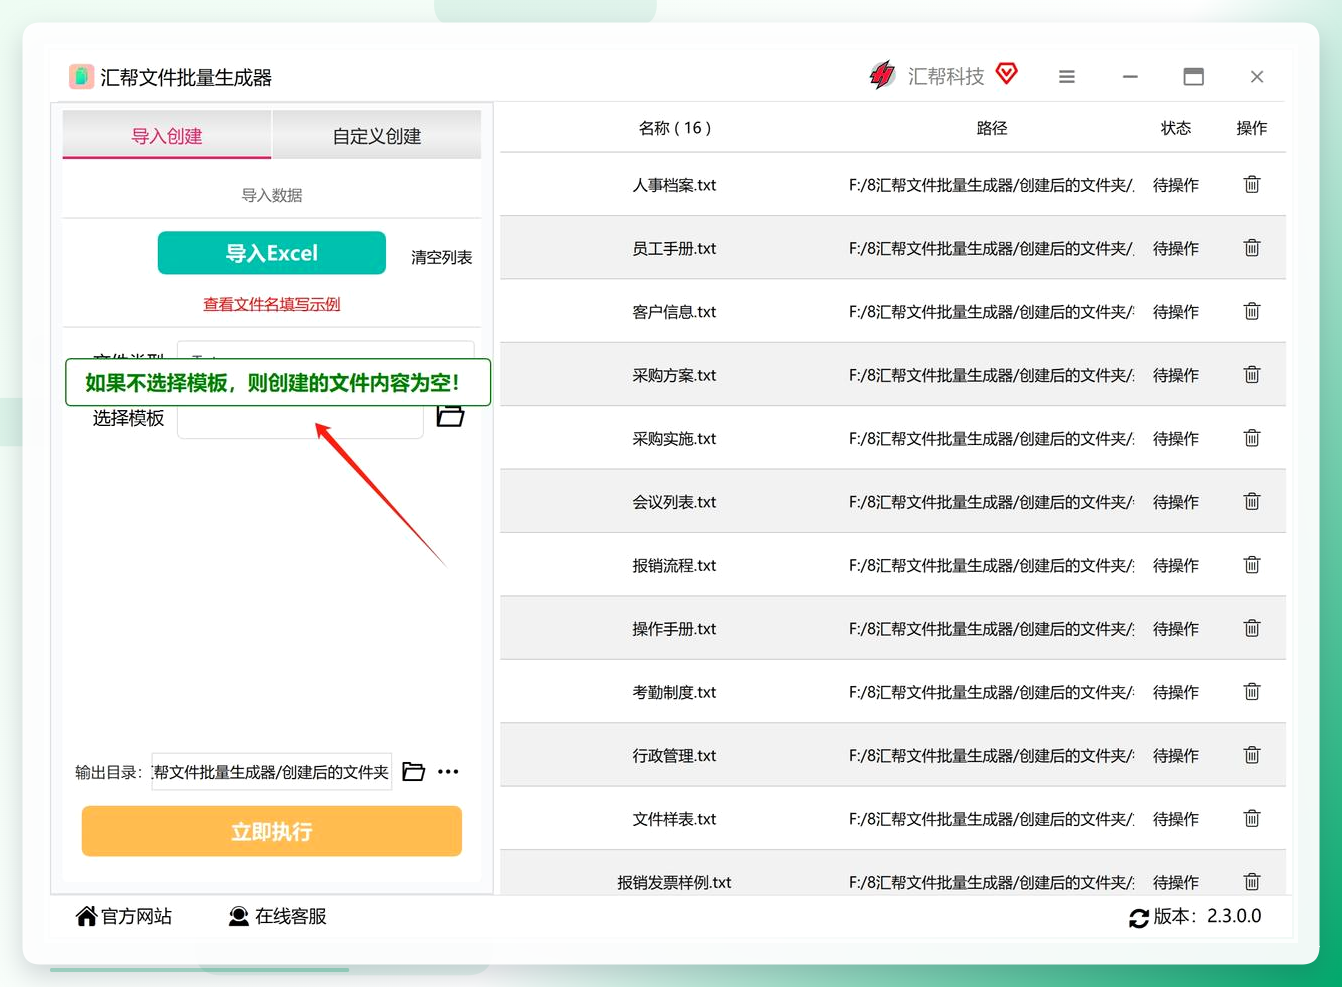
Task: Open template folder browse icon
Action: tap(450, 416)
